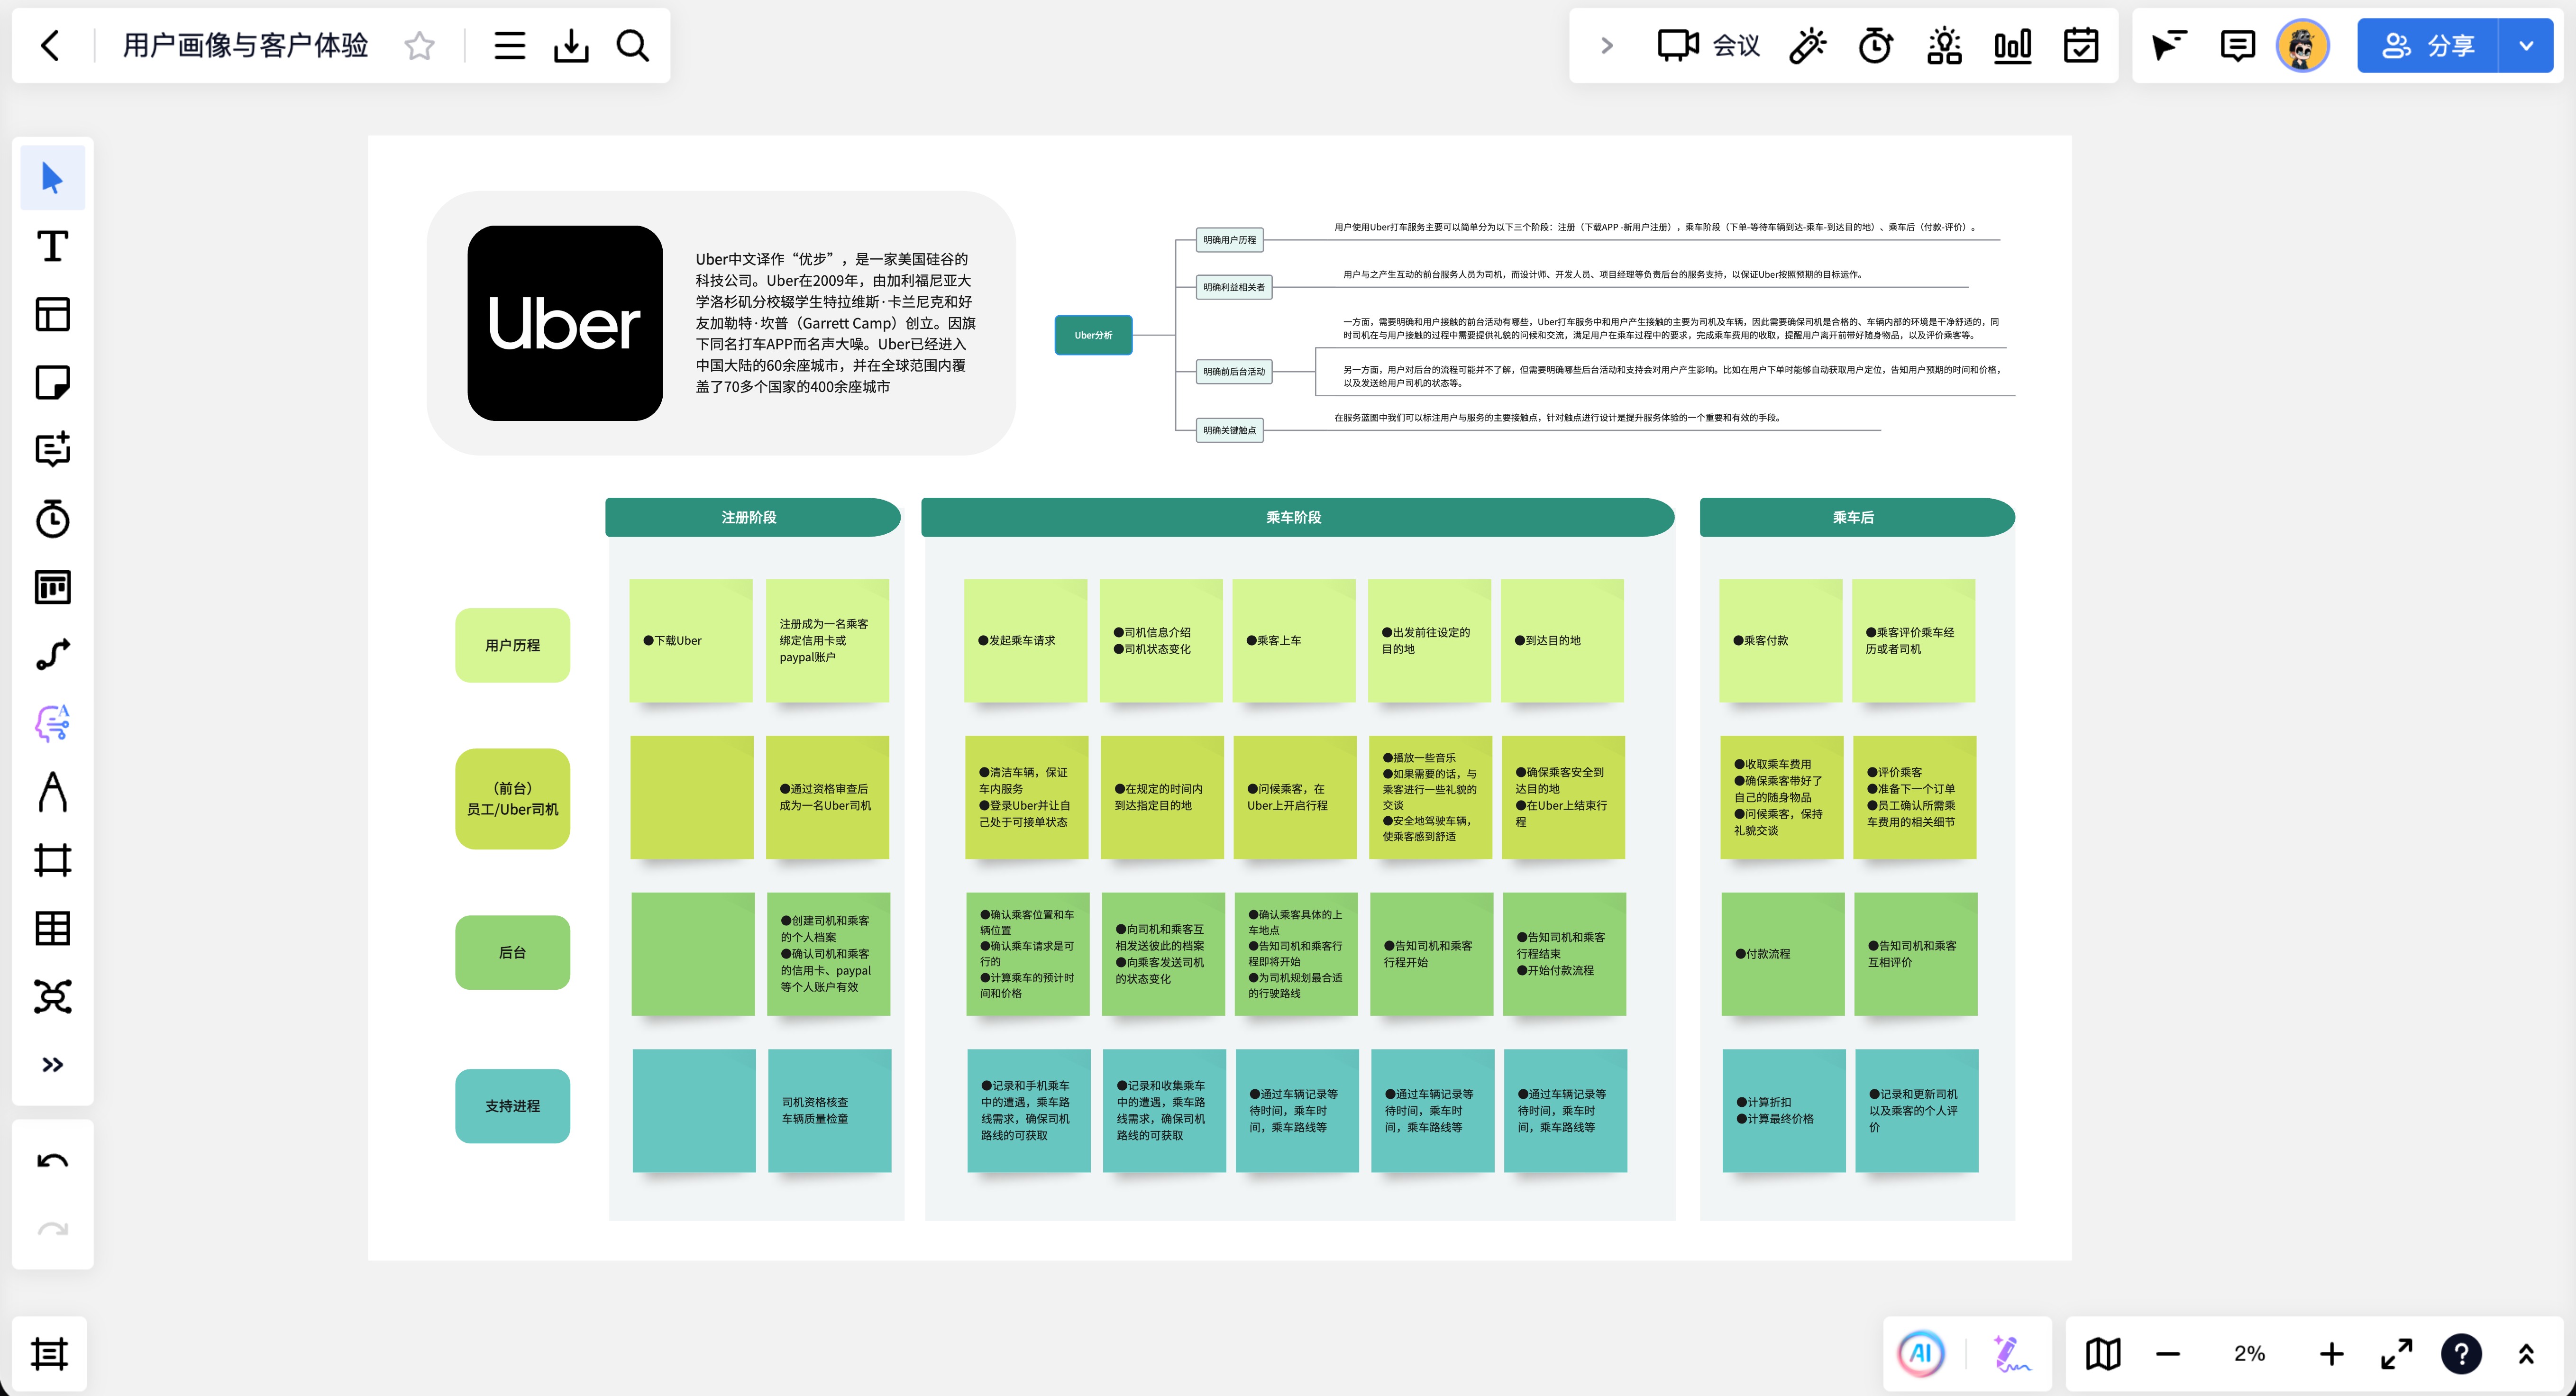Expand the share dropdown arrow

2526,45
